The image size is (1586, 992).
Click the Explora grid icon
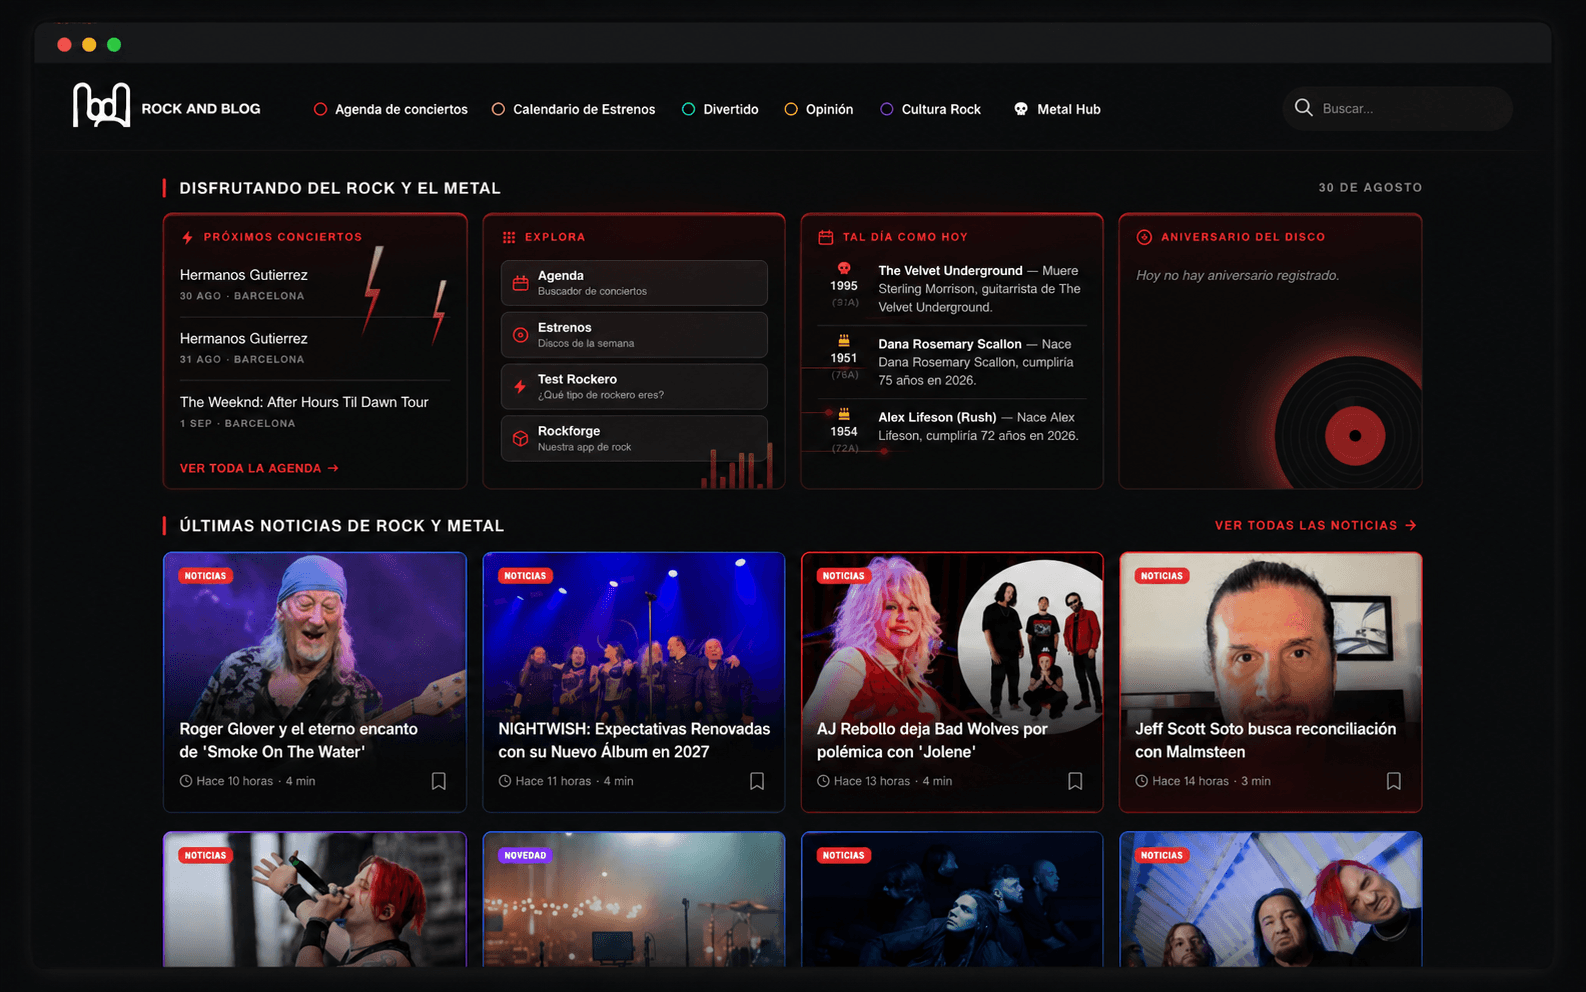click(x=509, y=238)
